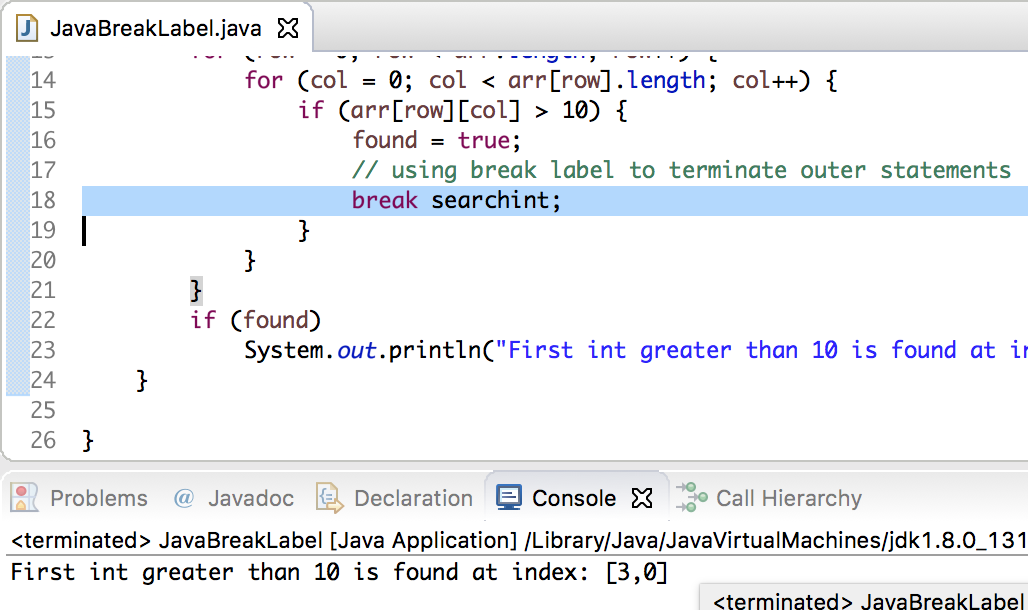Click line number 20 in the gutter
Viewport: 1028px width, 610px height.
(x=43, y=260)
